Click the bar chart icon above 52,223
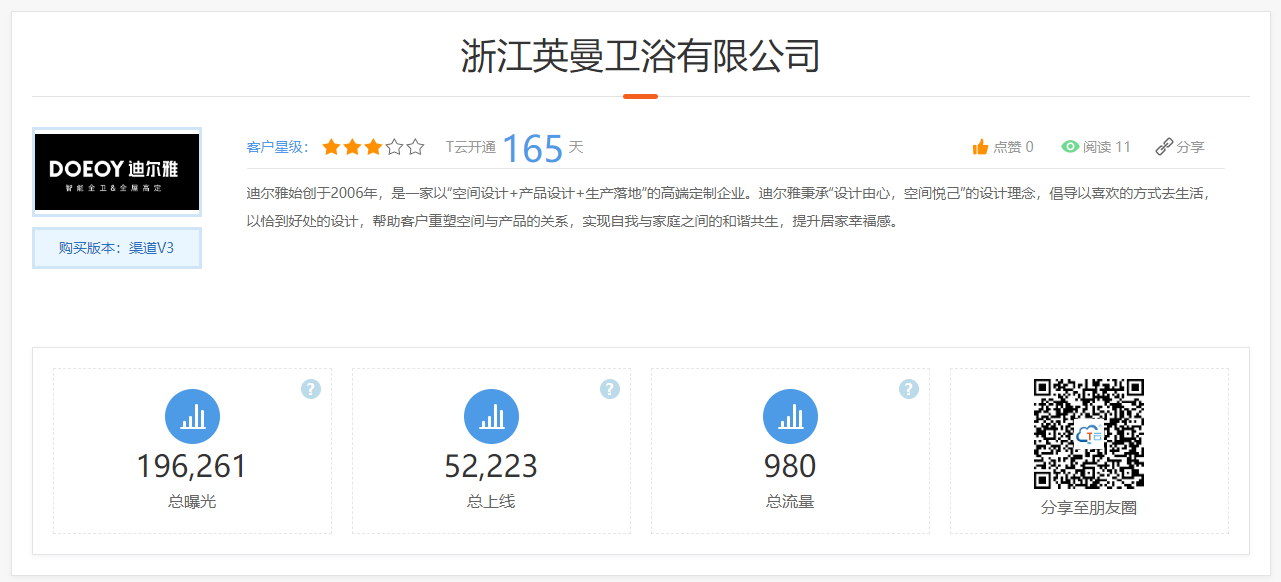 pos(491,417)
